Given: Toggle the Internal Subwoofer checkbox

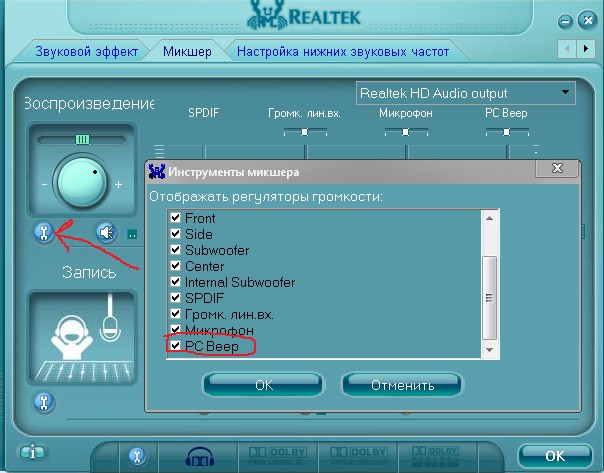Looking at the screenshot, I should click(176, 282).
